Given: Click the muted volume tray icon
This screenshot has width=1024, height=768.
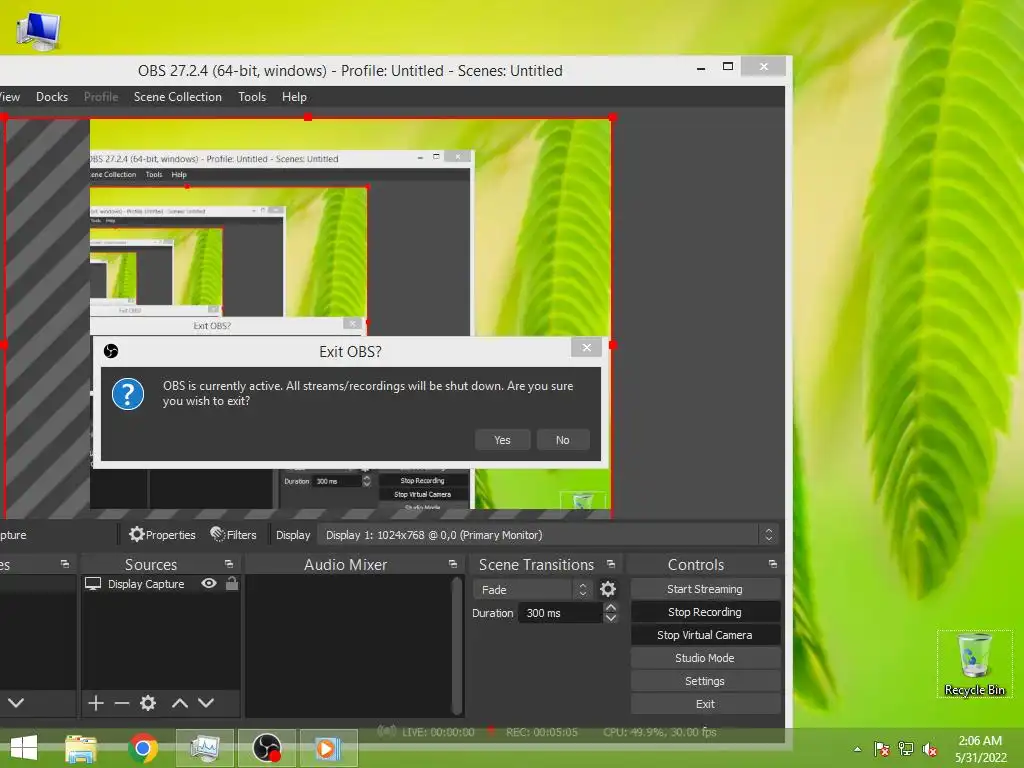Looking at the screenshot, I should coord(930,749).
